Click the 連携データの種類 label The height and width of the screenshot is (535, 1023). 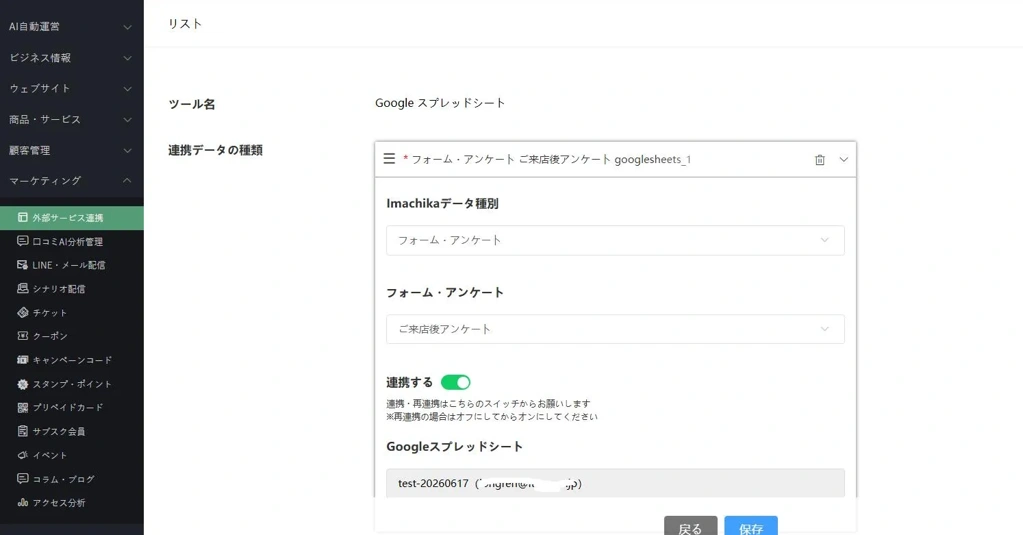215,150
